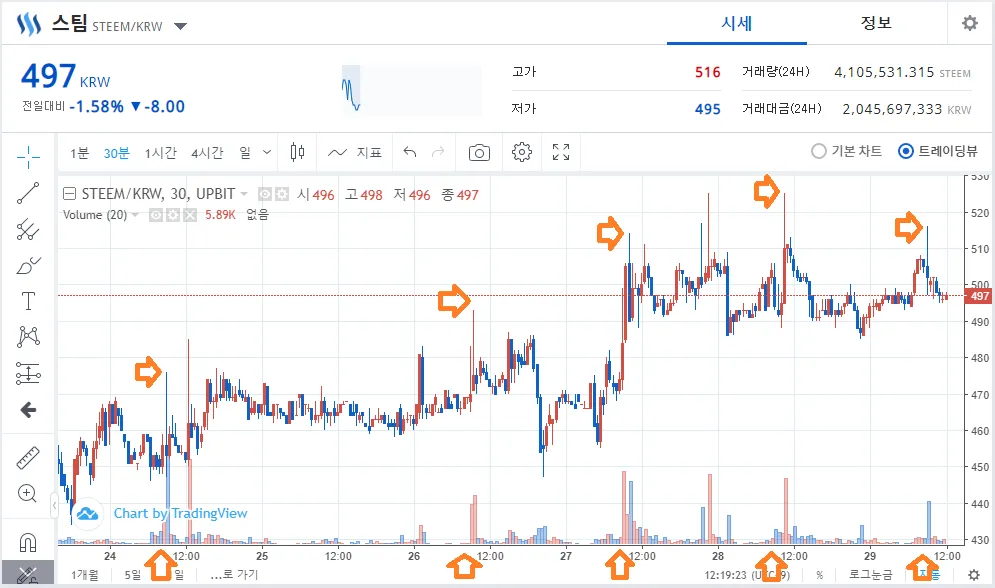Screen dimensions: 995x588
Task: Set chart interval to 1시간
Action: [160, 153]
